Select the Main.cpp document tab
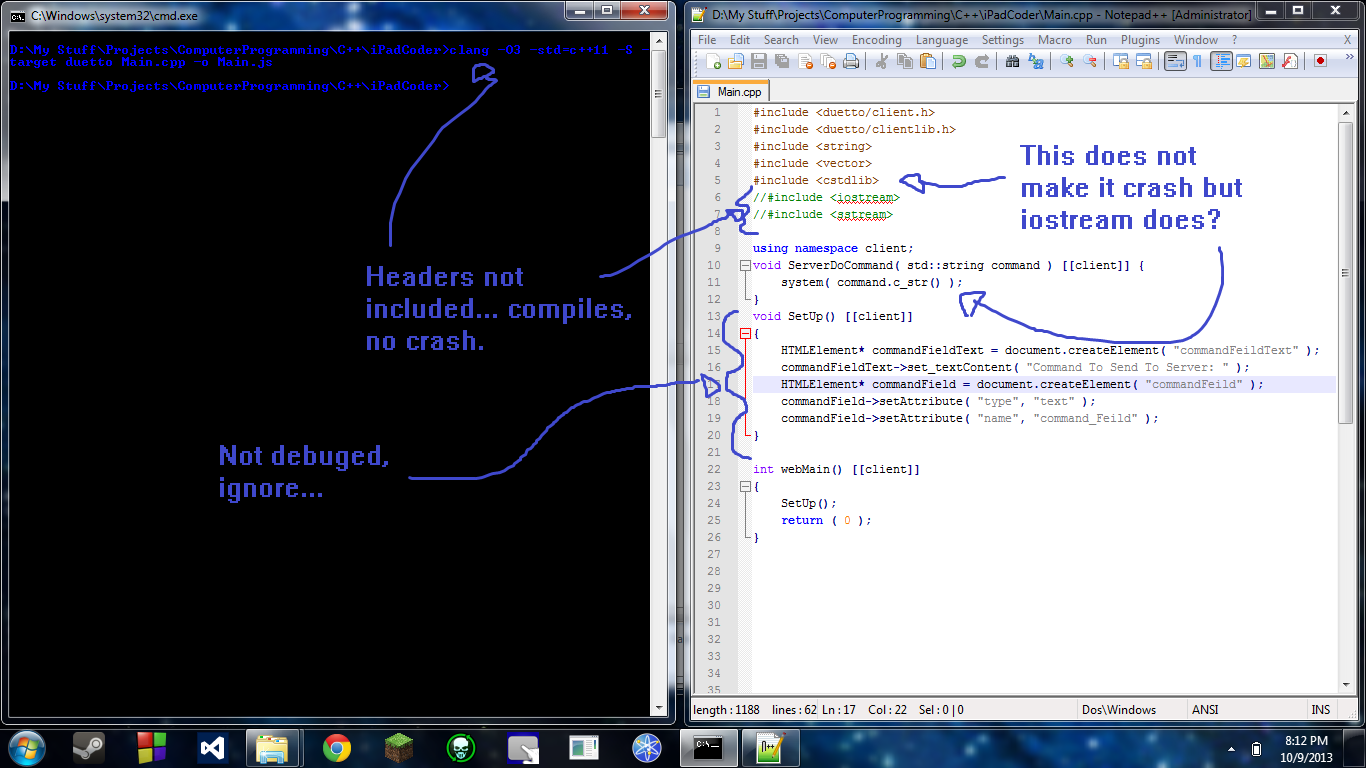Screen dimensions: 1366x768 pyautogui.click(x=732, y=92)
